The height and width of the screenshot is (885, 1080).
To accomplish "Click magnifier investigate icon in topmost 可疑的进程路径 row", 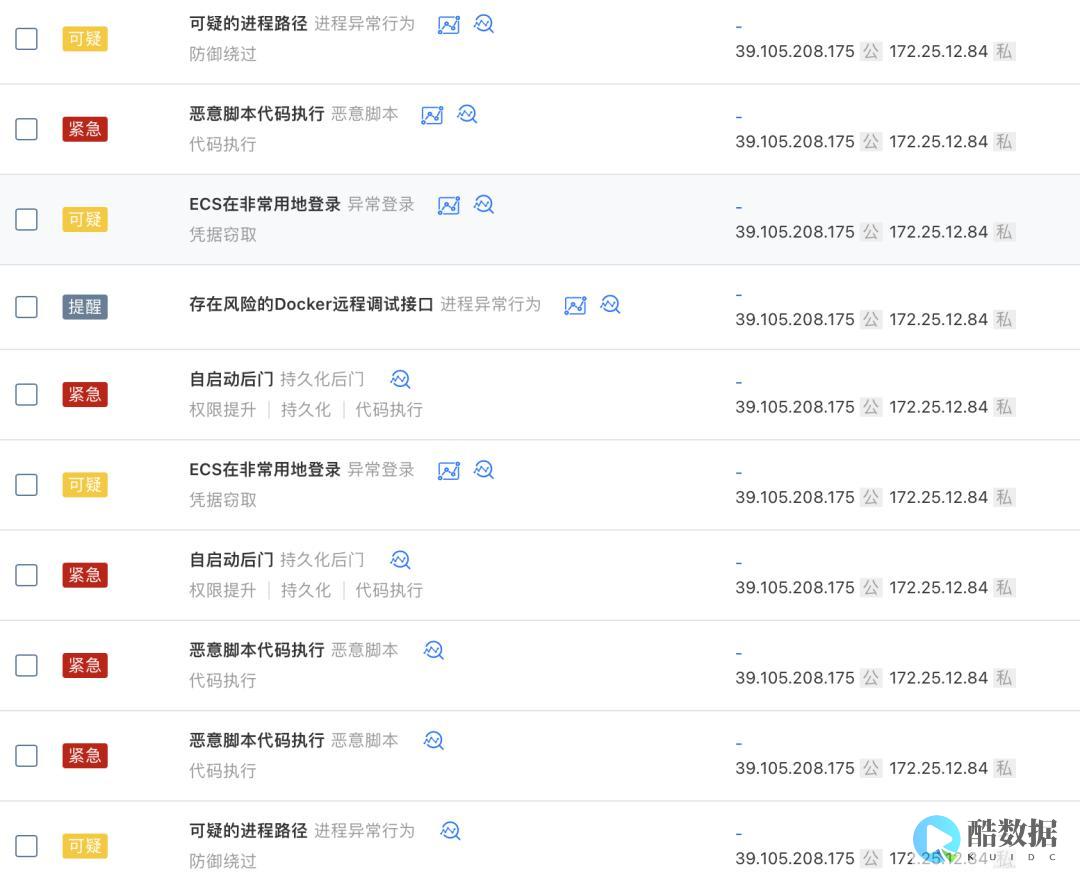I will (484, 24).
